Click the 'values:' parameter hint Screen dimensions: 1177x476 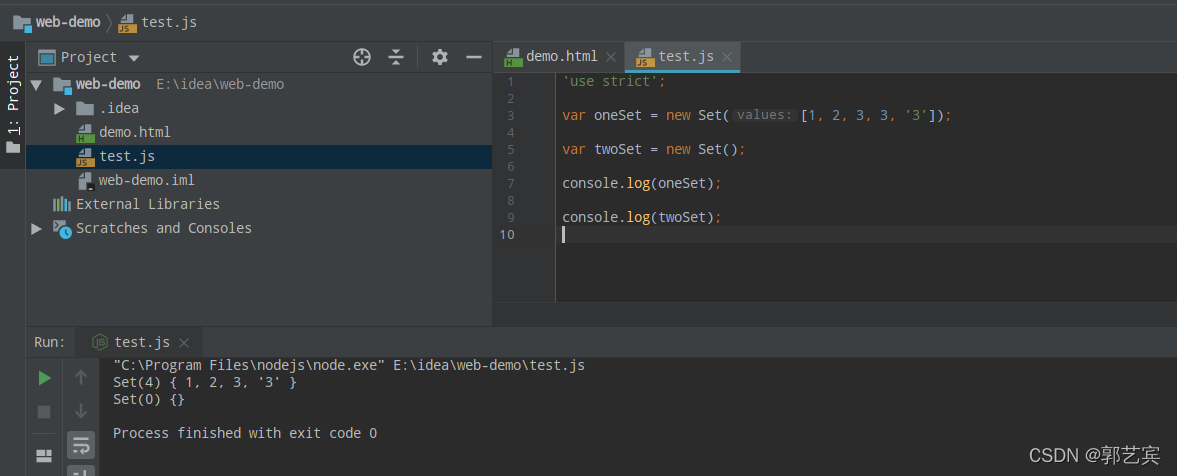click(763, 115)
